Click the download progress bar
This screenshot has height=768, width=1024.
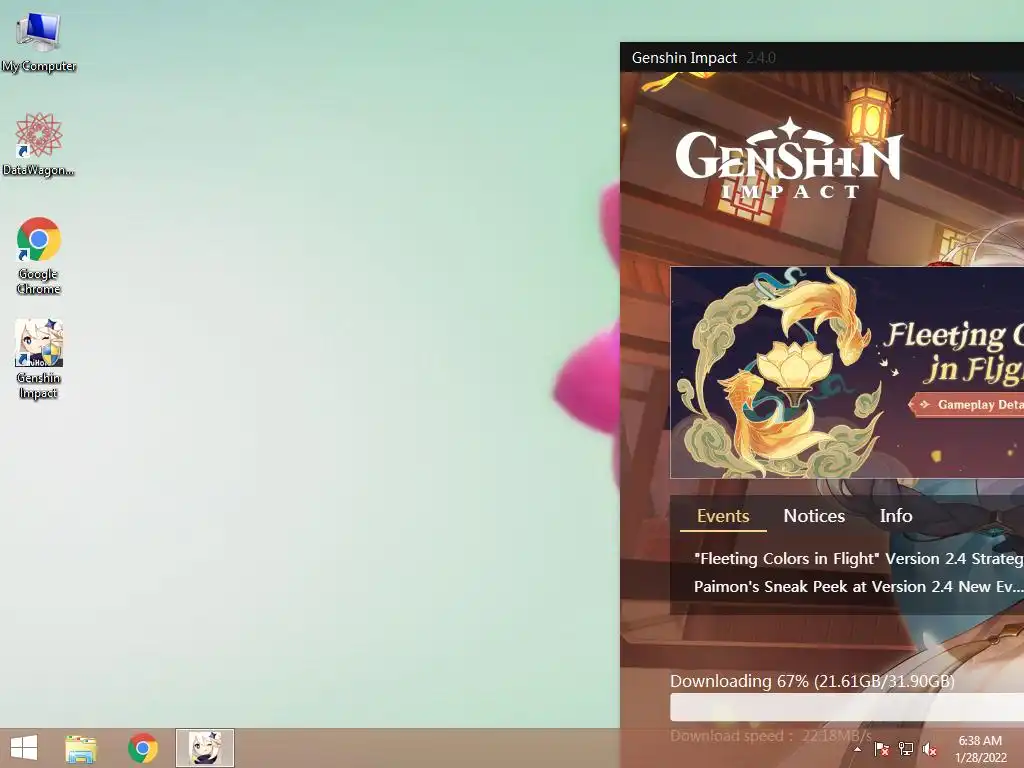[847, 707]
